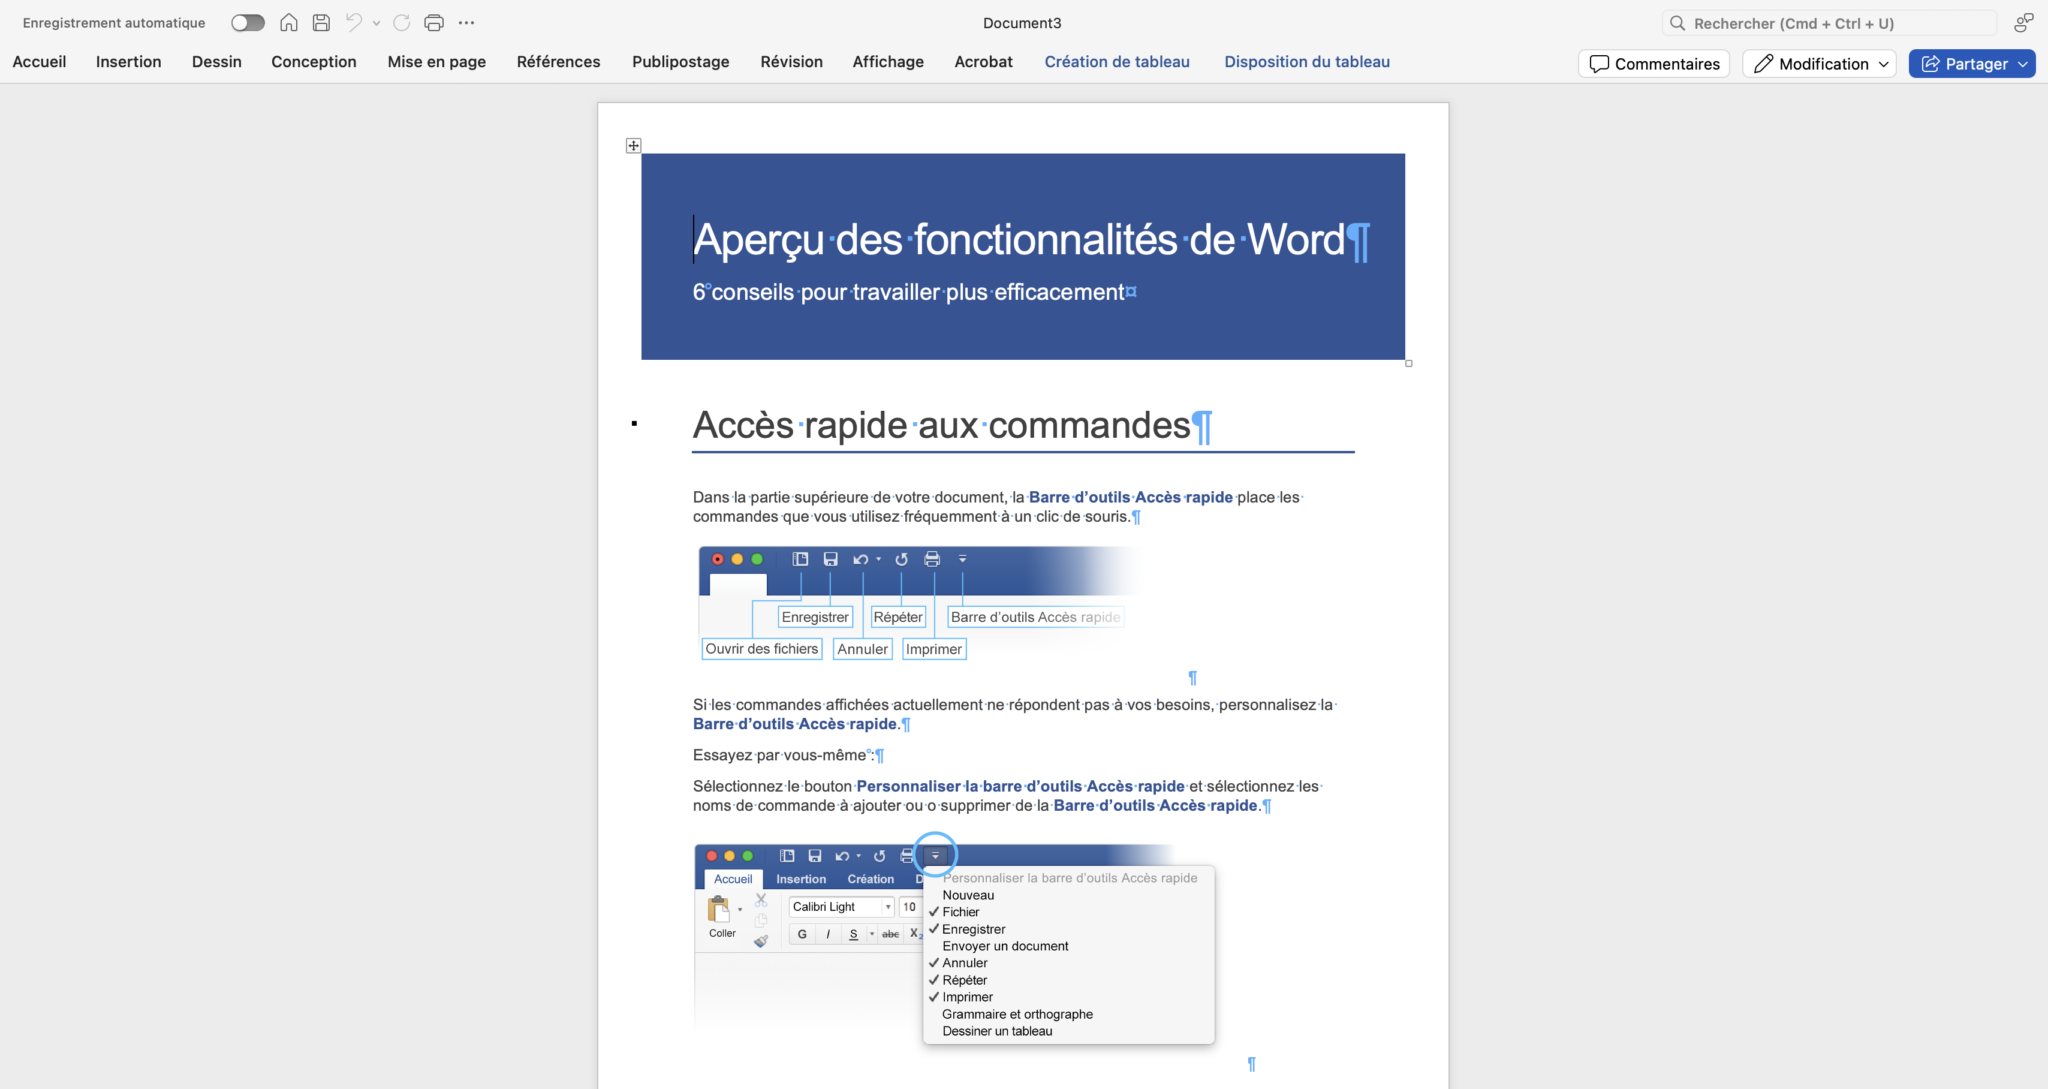The image size is (2048, 1089).
Task: Click the print icon
Action: [434, 22]
